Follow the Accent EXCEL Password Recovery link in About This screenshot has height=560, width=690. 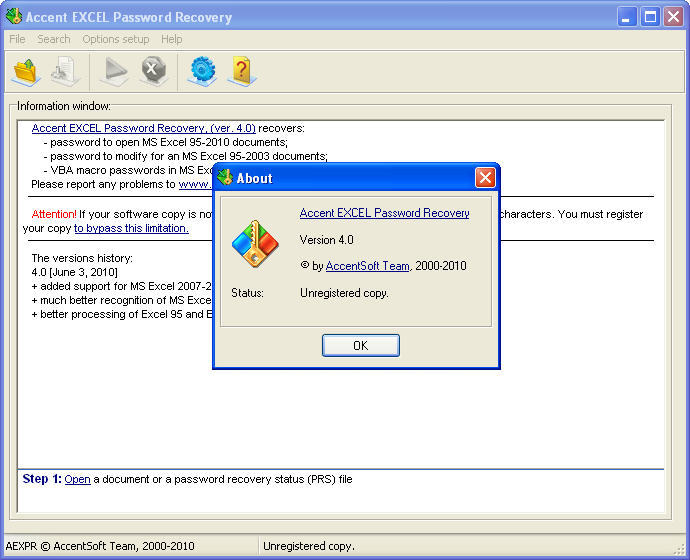[x=384, y=213]
